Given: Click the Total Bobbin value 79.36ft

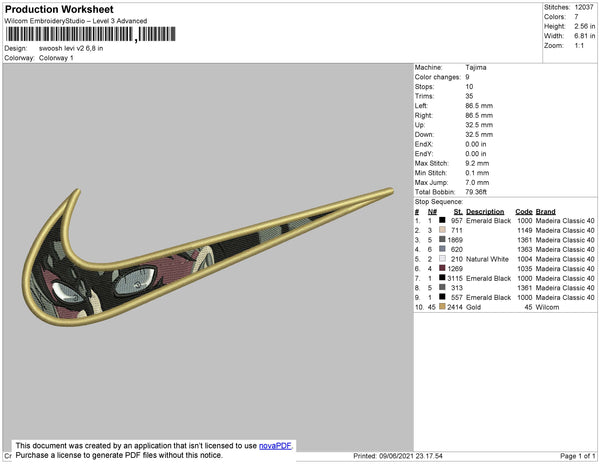Looking at the screenshot, I should tap(476, 192).
